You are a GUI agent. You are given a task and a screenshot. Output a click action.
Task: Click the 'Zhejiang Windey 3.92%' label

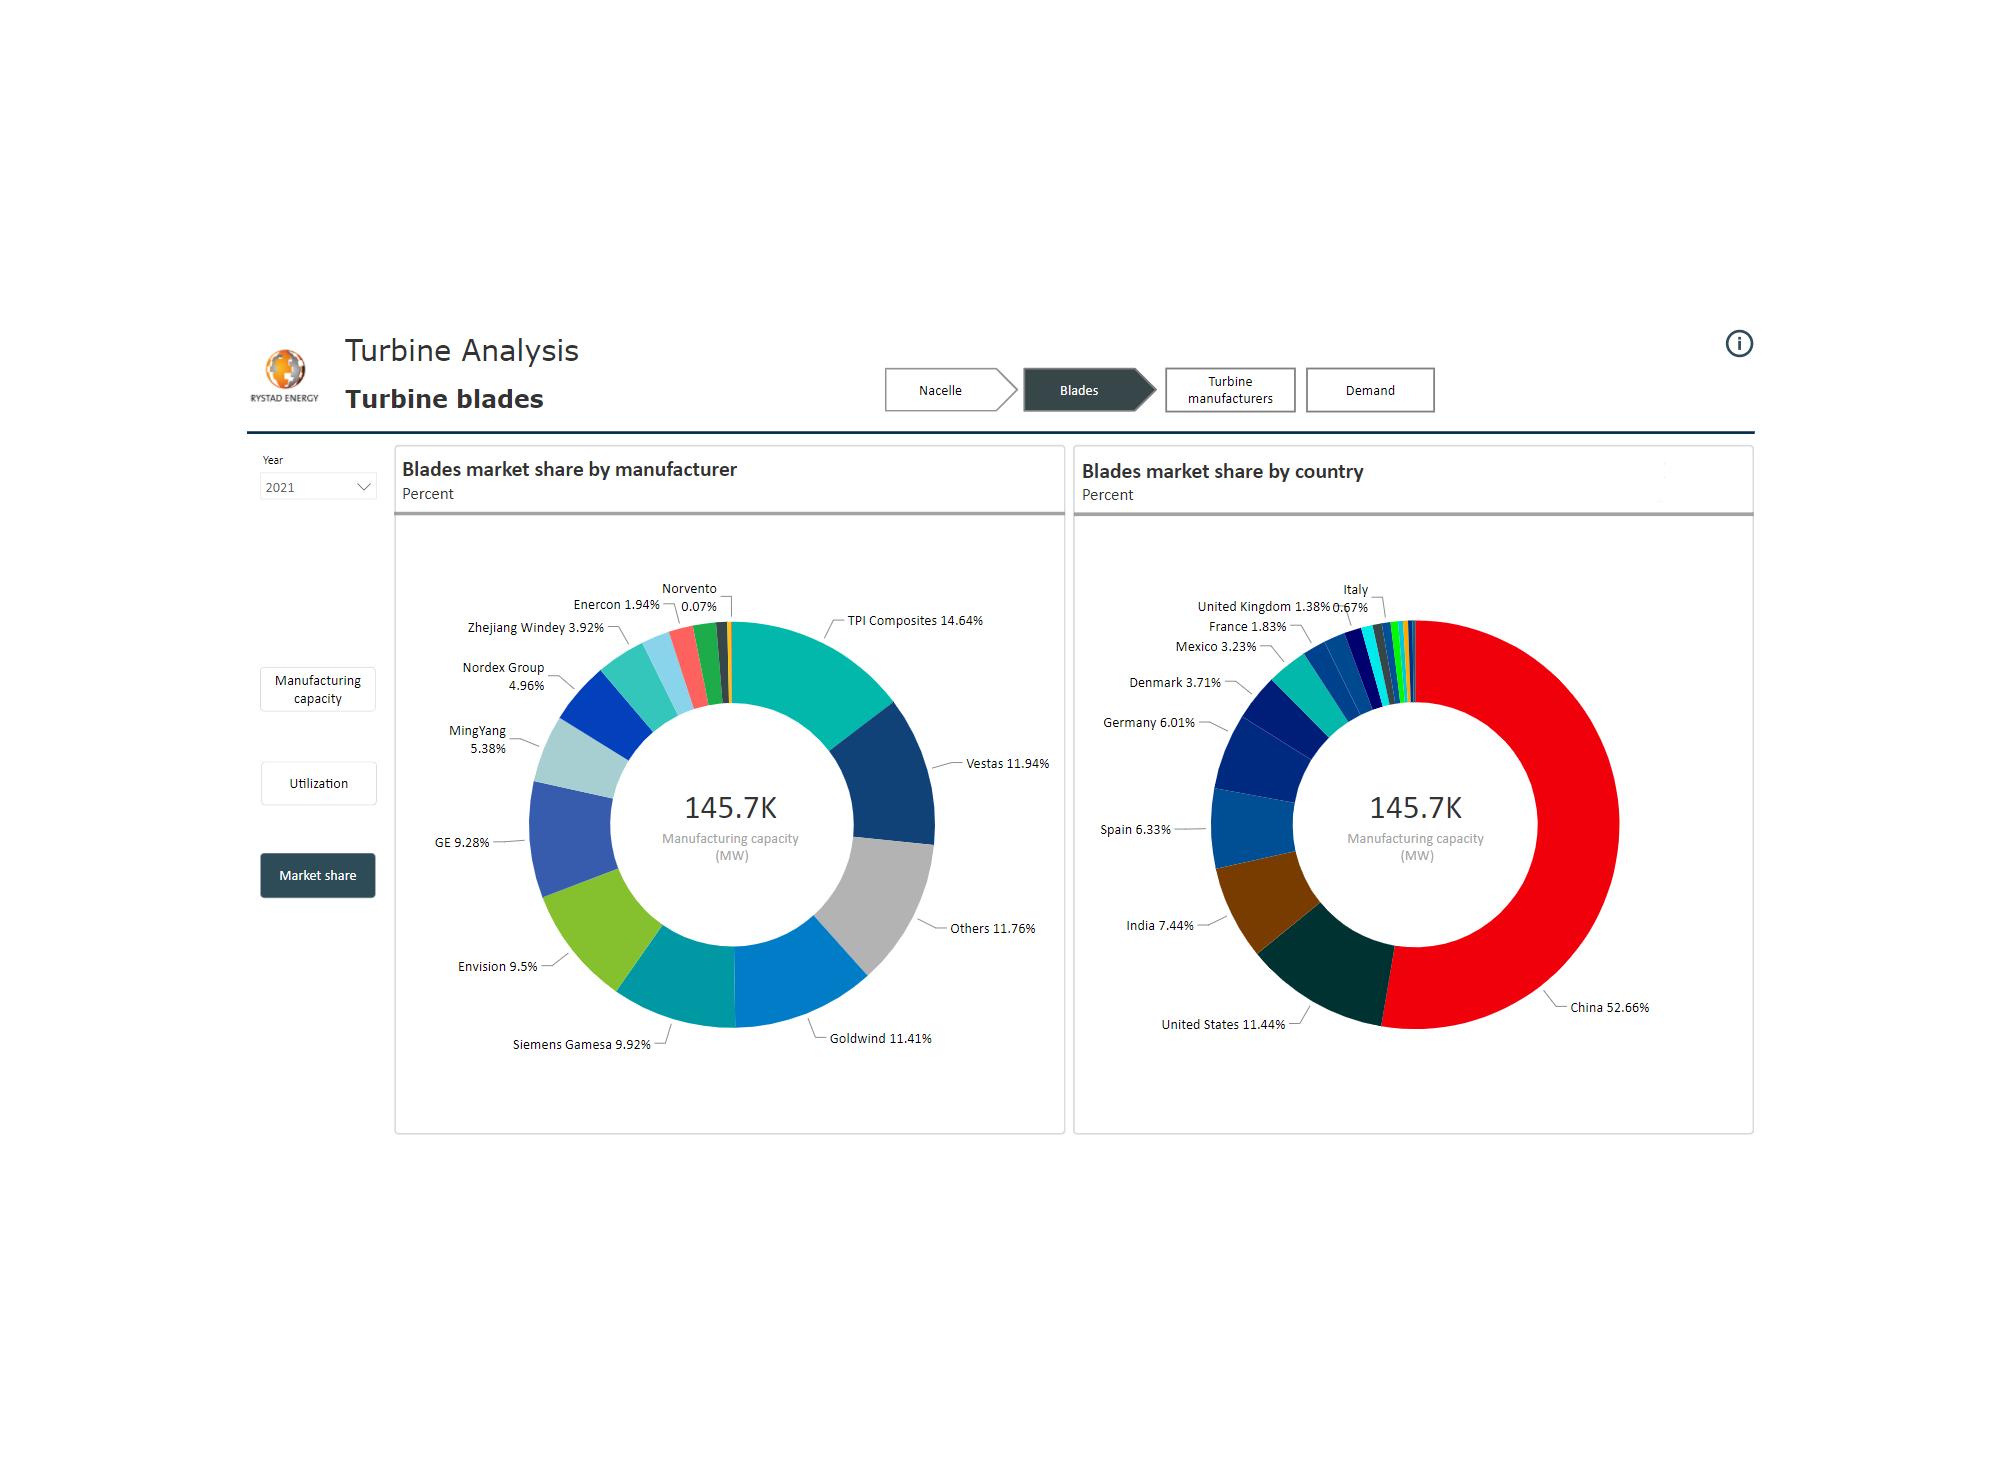point(536,628)
